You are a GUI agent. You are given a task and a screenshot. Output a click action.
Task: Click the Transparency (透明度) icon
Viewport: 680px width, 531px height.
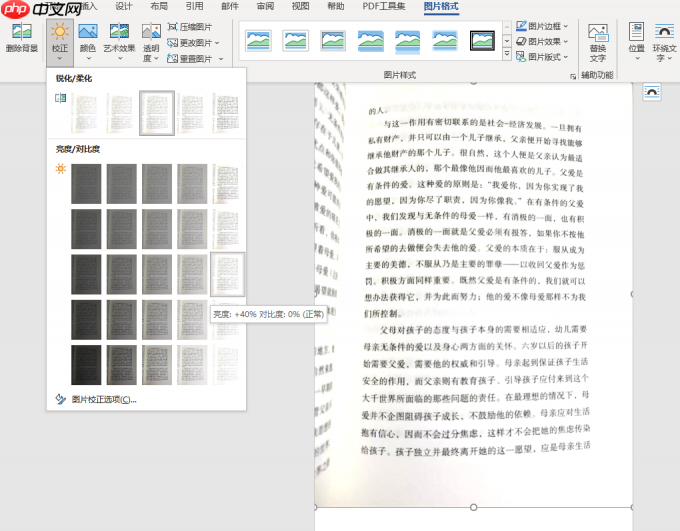pos(151,31)
